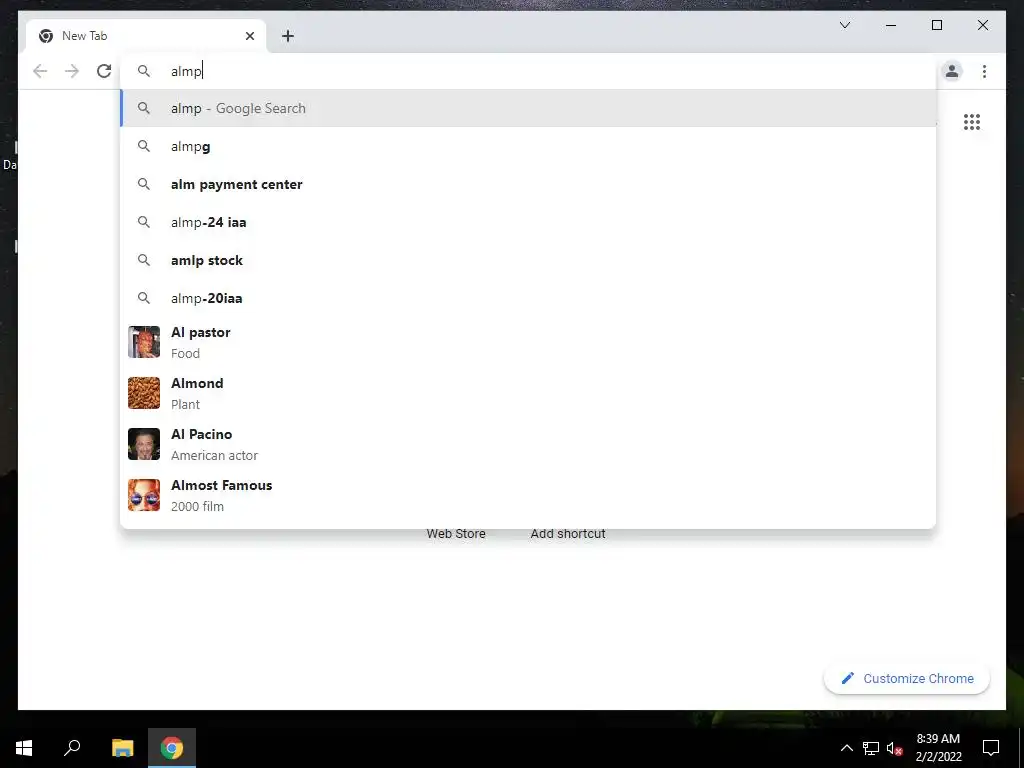Viewport: 1024px width, 768px height.
Task: Open the Chrome profile avatar icon
Action: 952,71
